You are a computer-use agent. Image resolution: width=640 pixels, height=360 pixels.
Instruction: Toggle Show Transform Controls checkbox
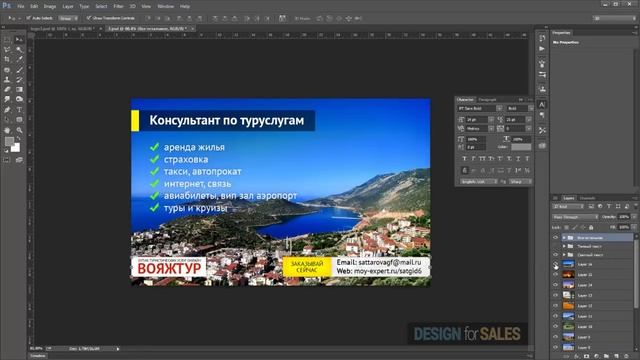point(89,18)
